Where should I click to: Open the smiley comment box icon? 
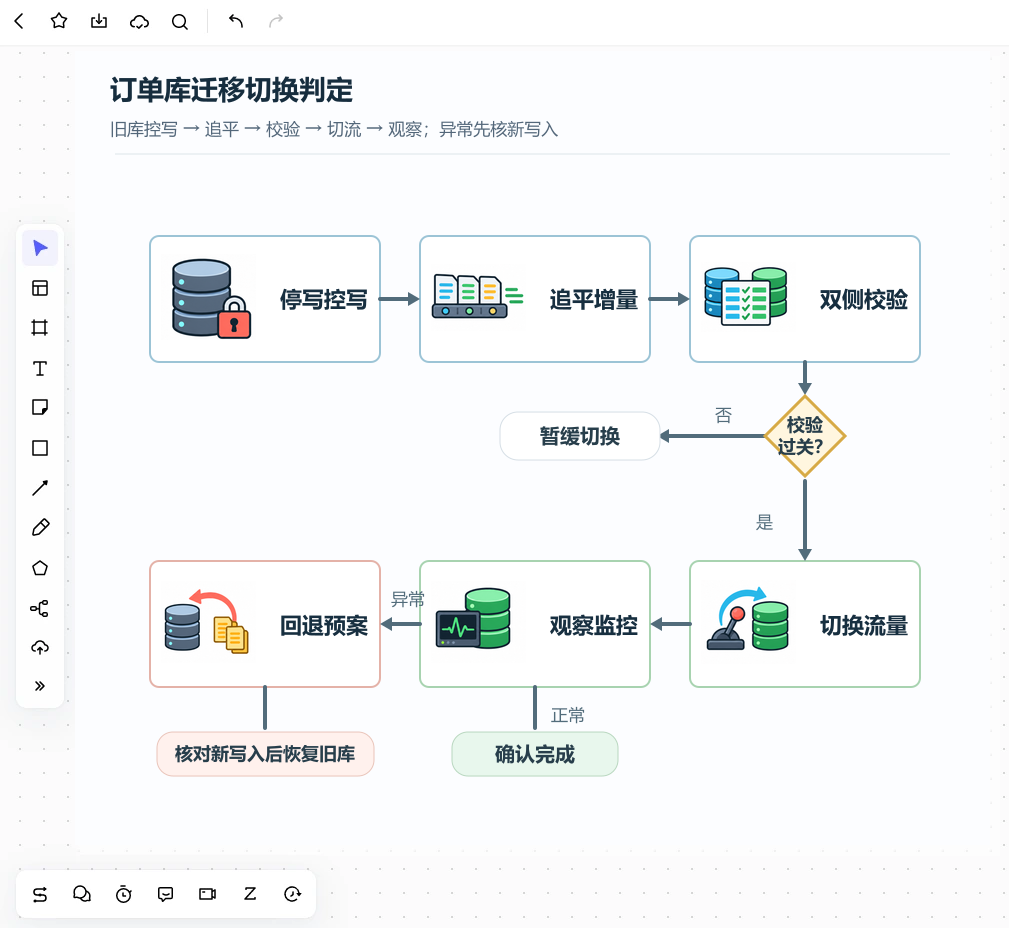(165, 894)
